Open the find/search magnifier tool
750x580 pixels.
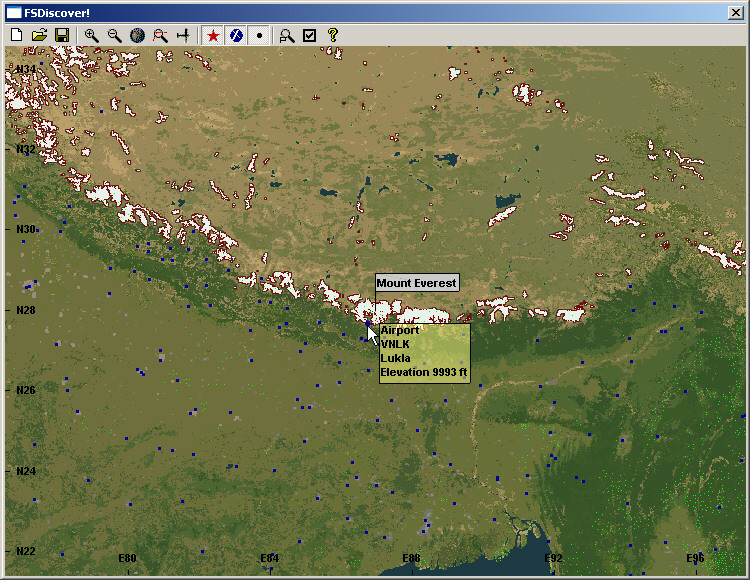point(287,35)
